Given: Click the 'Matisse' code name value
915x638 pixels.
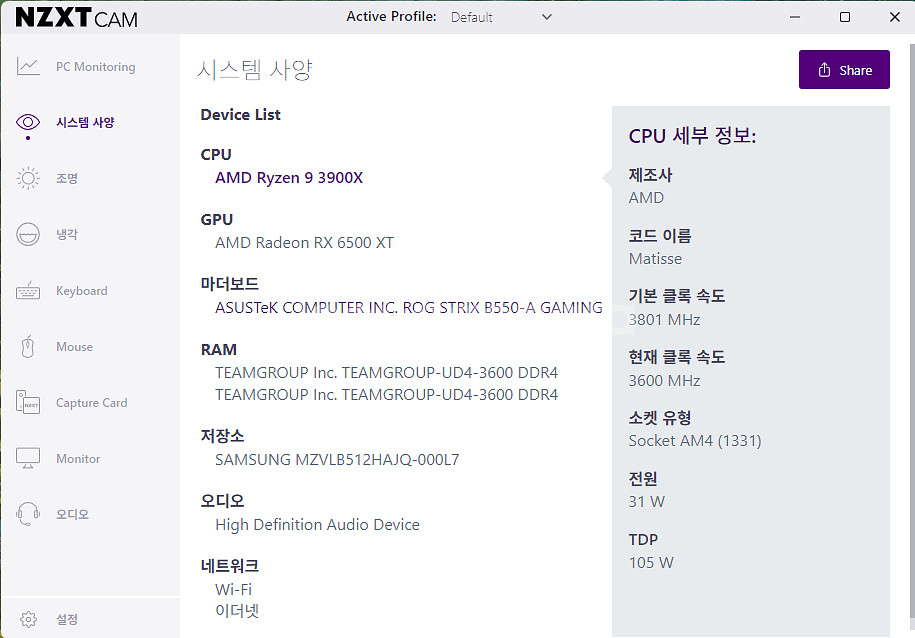Looking at the screenshot, I should (655, 259).
